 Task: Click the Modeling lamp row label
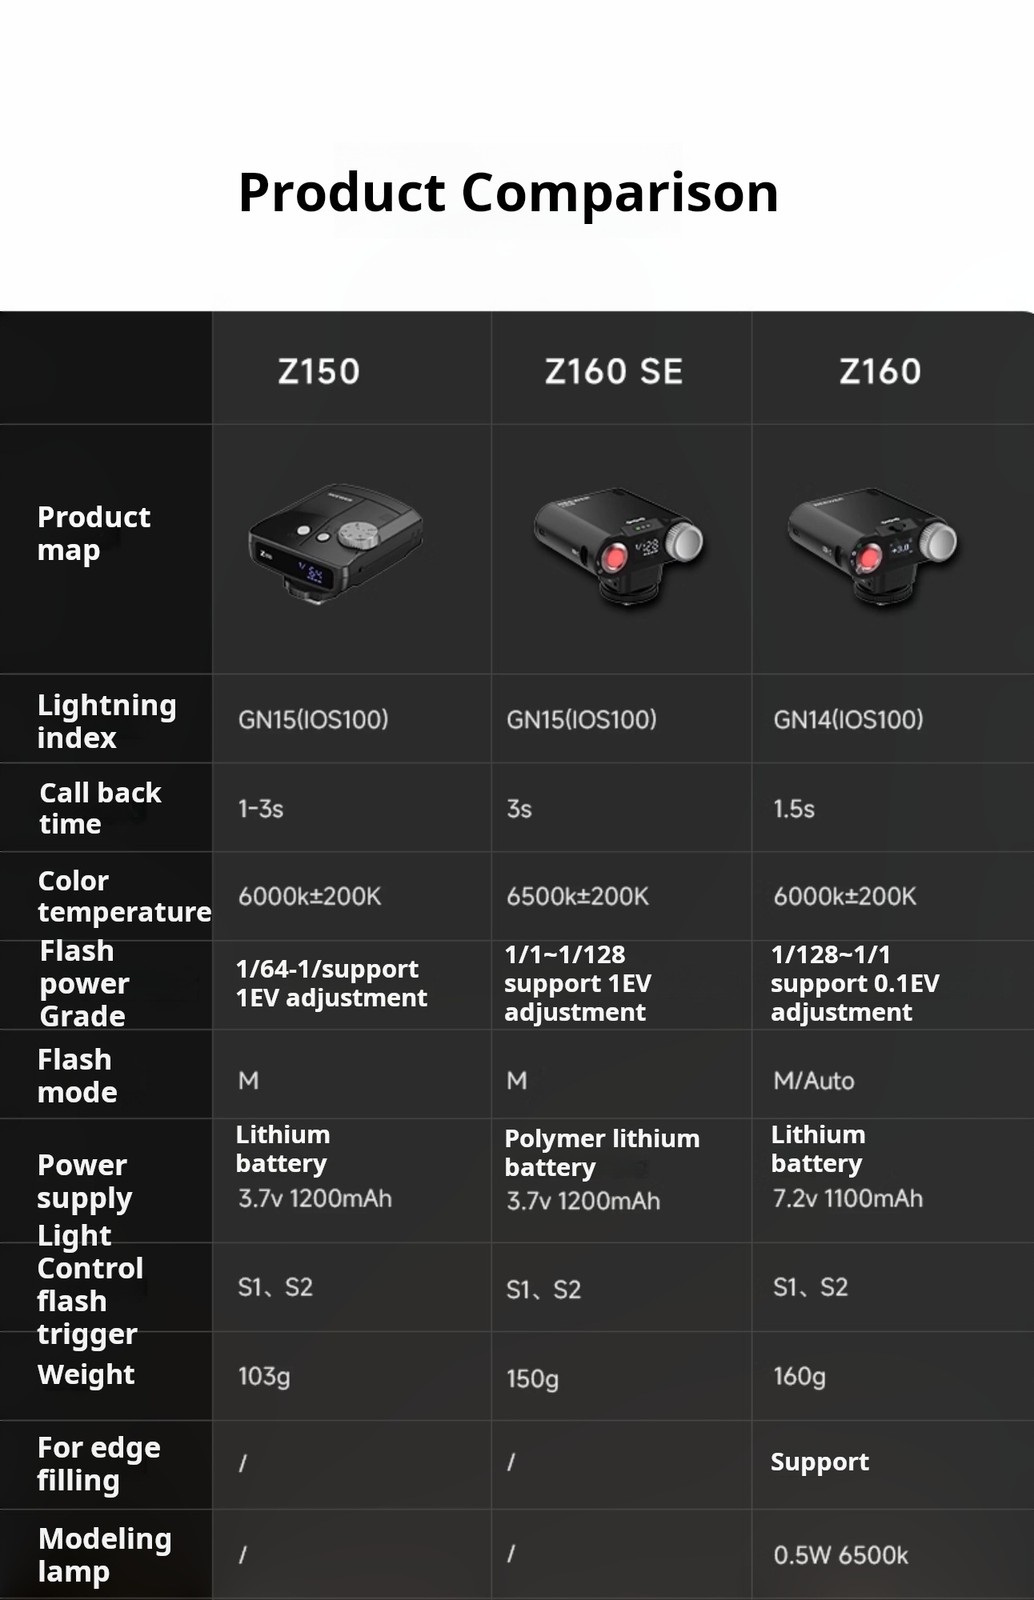pyautogui.click(x=104, y=1554)
